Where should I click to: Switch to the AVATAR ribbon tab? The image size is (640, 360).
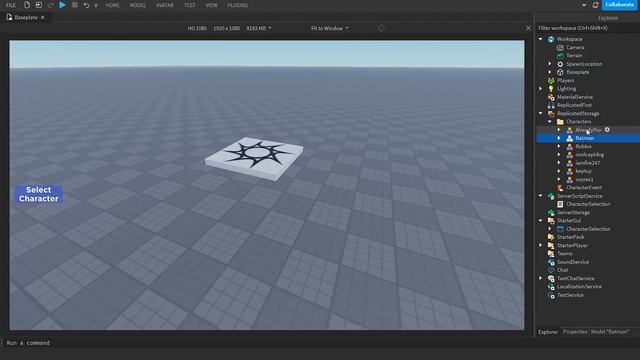[x=165, y=5]
